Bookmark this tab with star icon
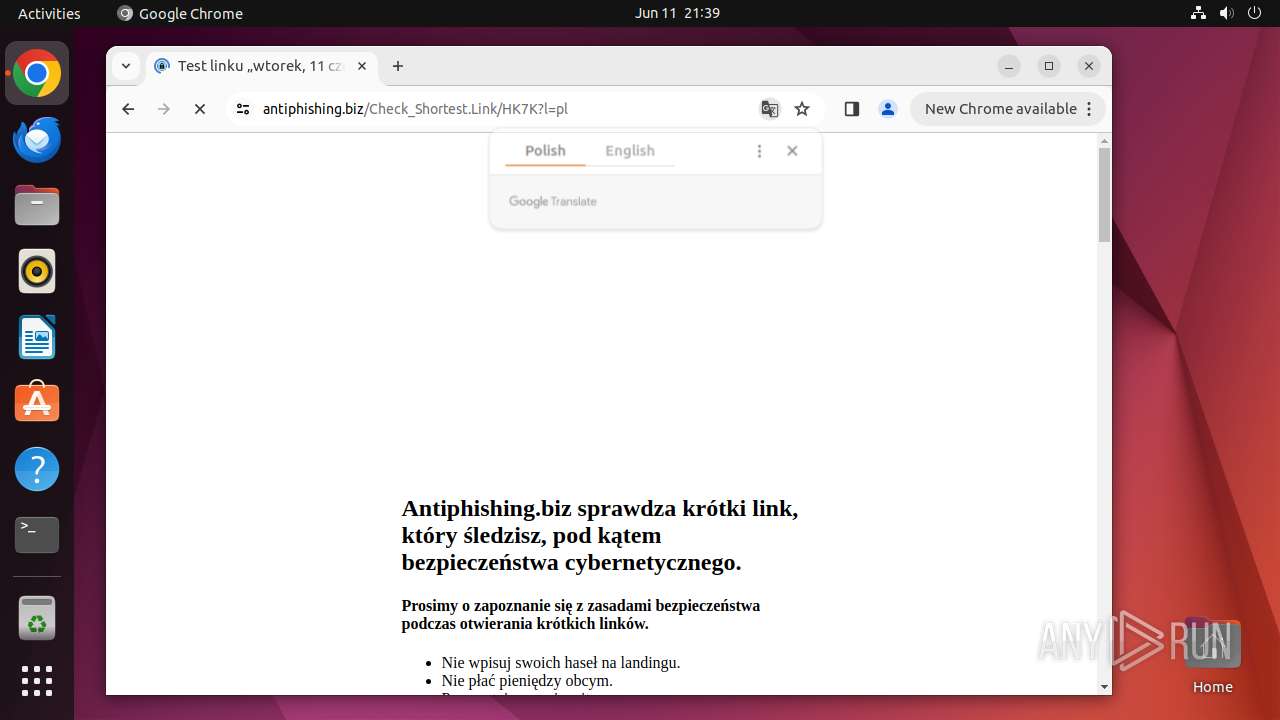 point(802,109)
